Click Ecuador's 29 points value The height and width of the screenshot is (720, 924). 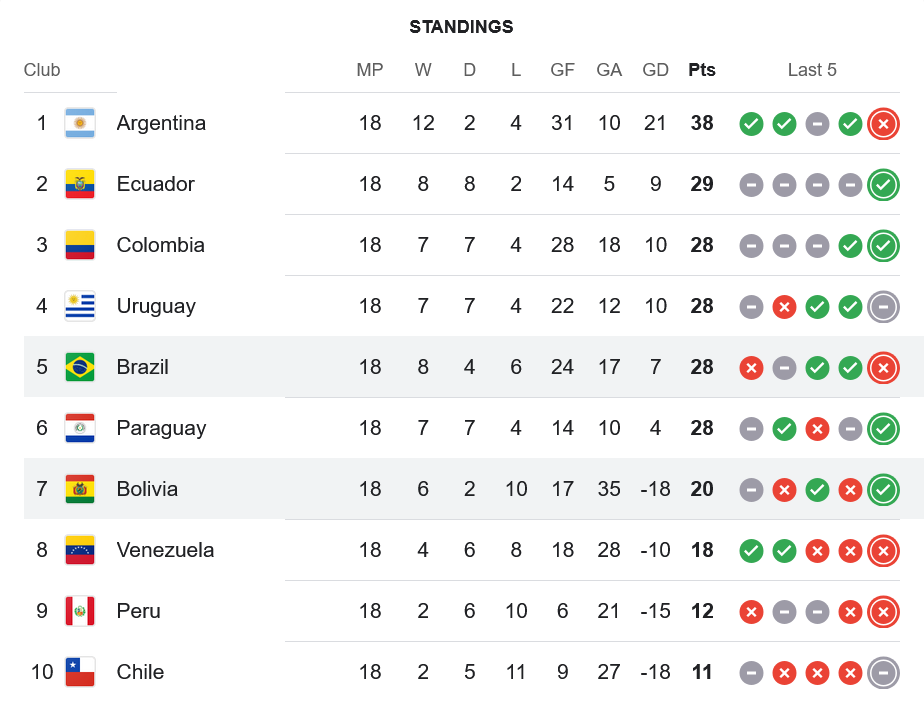[x=702, y=184]
